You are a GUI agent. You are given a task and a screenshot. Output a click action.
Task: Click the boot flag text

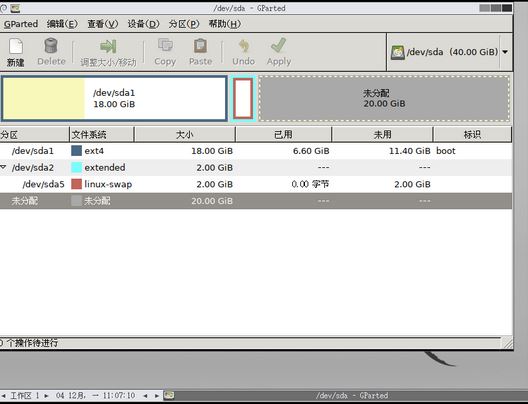pos(446,151)
